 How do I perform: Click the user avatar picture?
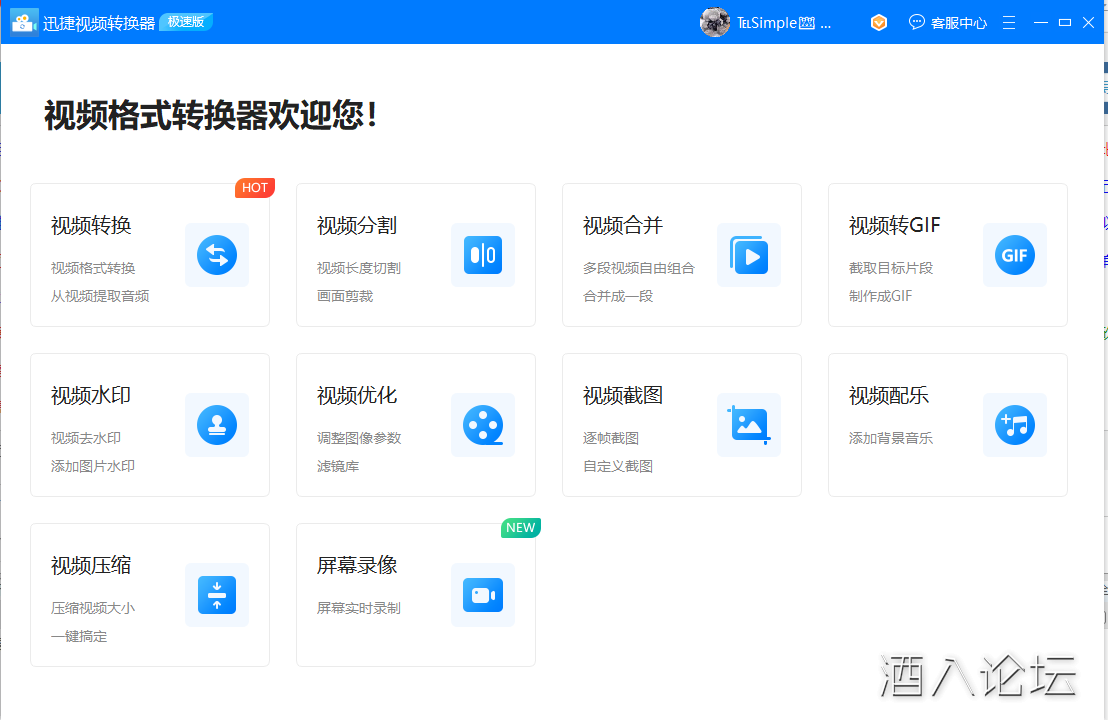(x=715, y=22)
